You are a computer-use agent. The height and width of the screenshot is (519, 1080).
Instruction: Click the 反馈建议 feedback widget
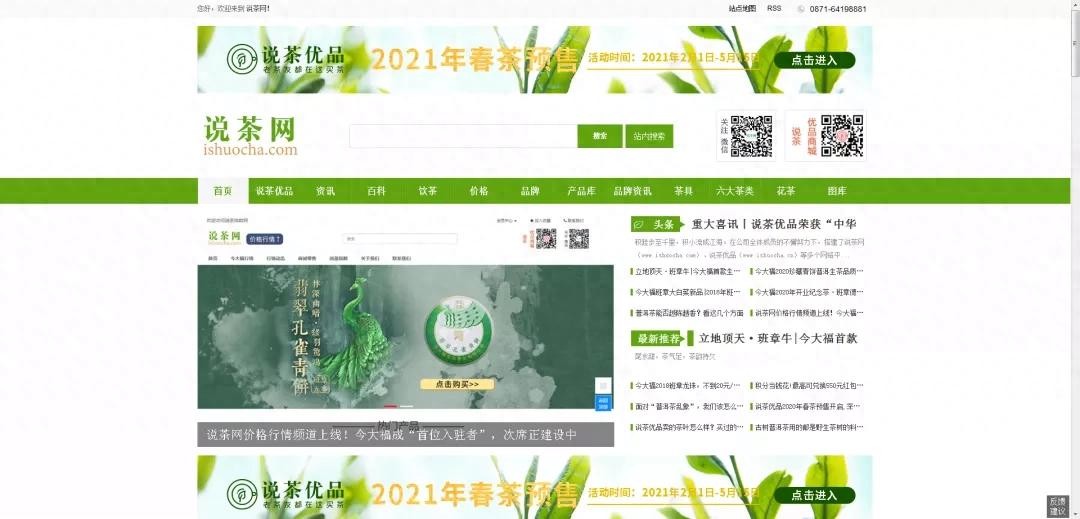(x=1058, y=506)
